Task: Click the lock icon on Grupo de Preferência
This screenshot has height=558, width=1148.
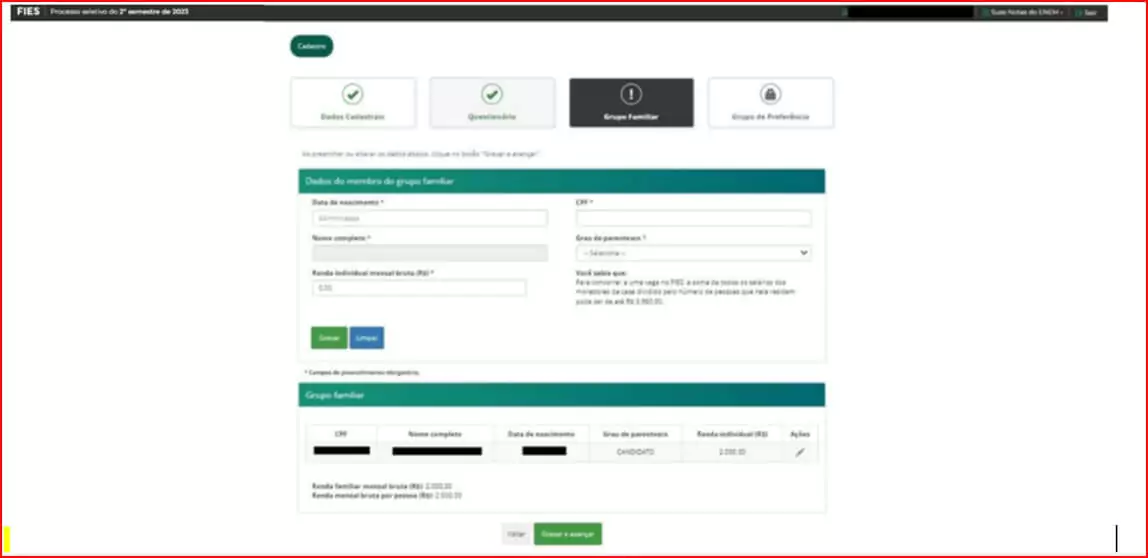Action: 770,94
